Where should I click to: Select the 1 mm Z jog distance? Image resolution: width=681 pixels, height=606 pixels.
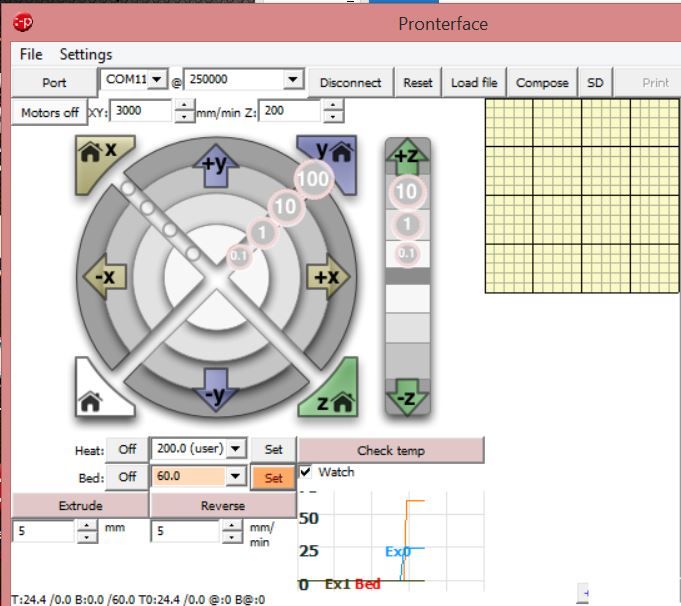(x=407, y=224)
